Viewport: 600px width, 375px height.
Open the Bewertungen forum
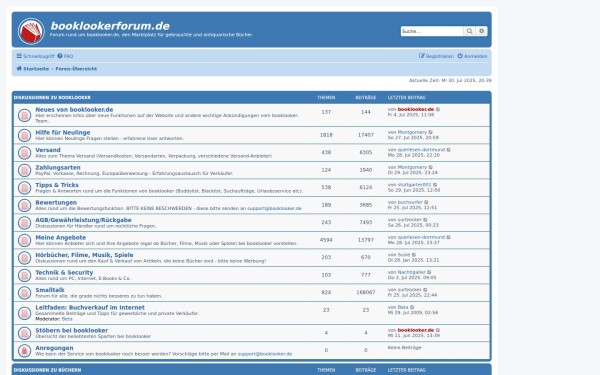click(56, 202)
